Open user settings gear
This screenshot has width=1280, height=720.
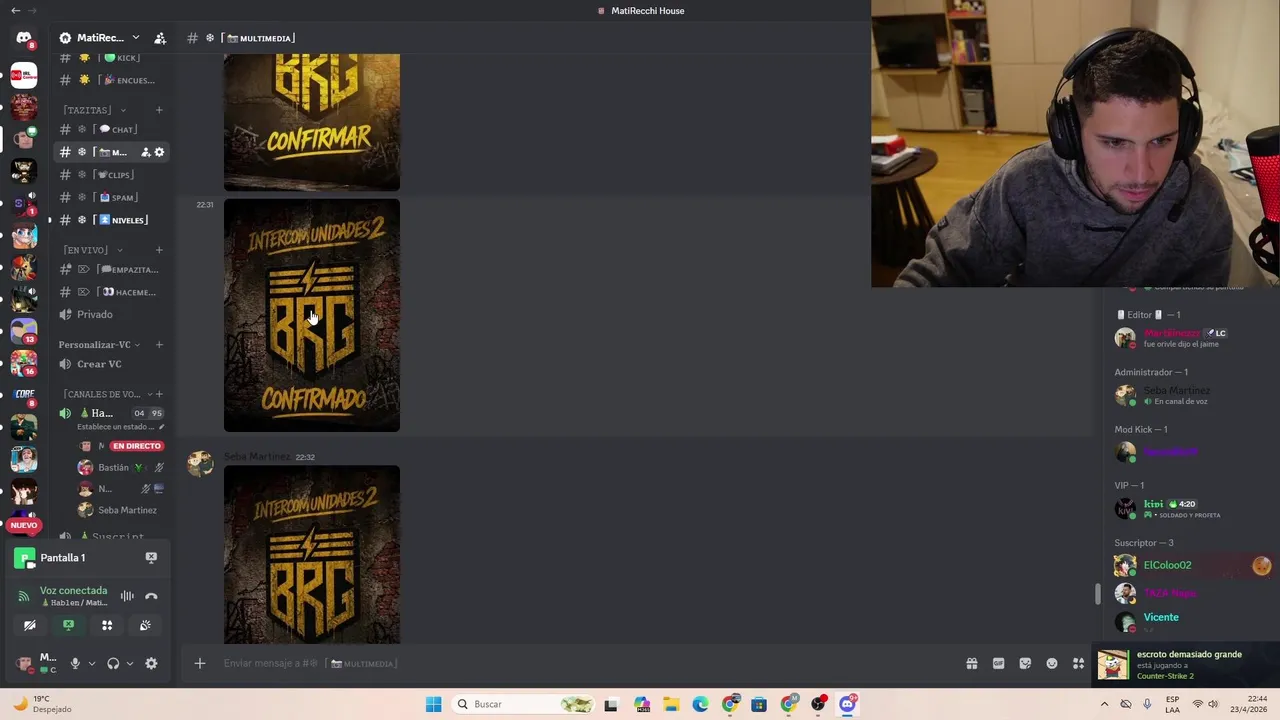[151, 663]
